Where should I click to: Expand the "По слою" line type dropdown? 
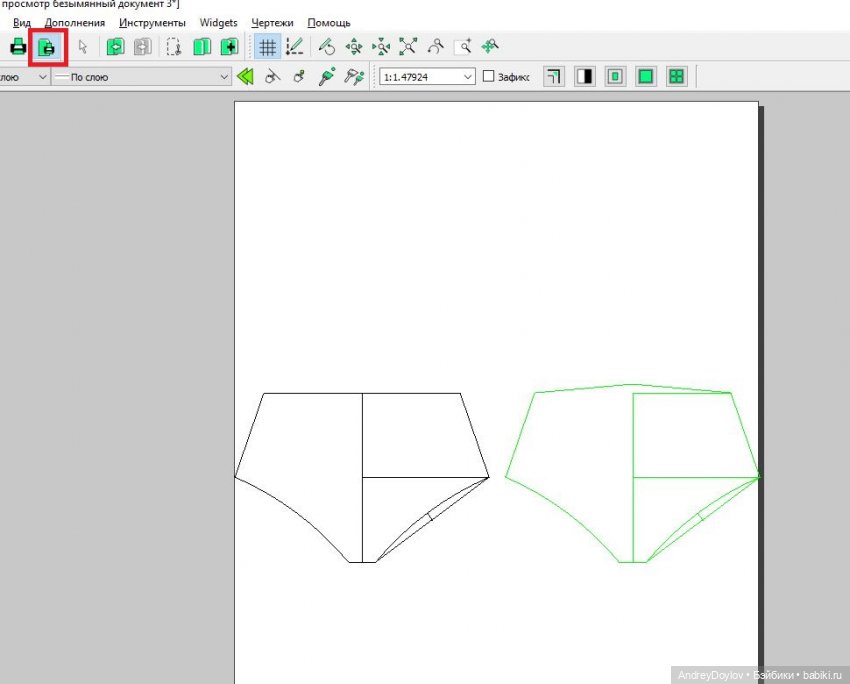click(x=224, y=76)
